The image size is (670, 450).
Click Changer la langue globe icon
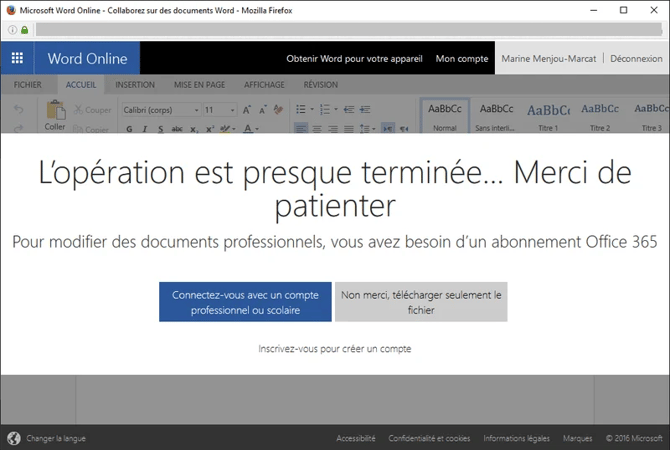tap(14, 438)
